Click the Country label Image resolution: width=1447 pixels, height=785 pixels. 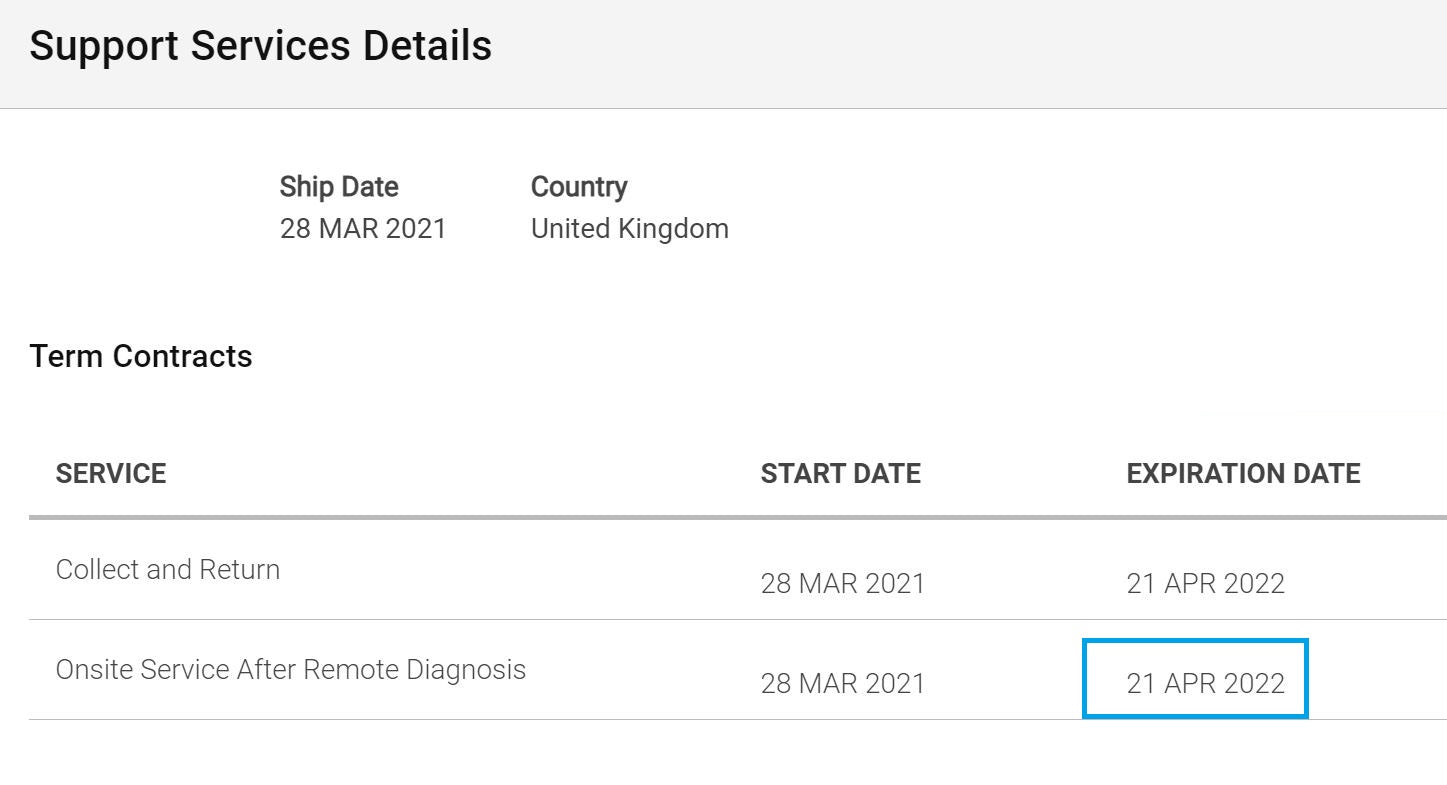(579, 187)
